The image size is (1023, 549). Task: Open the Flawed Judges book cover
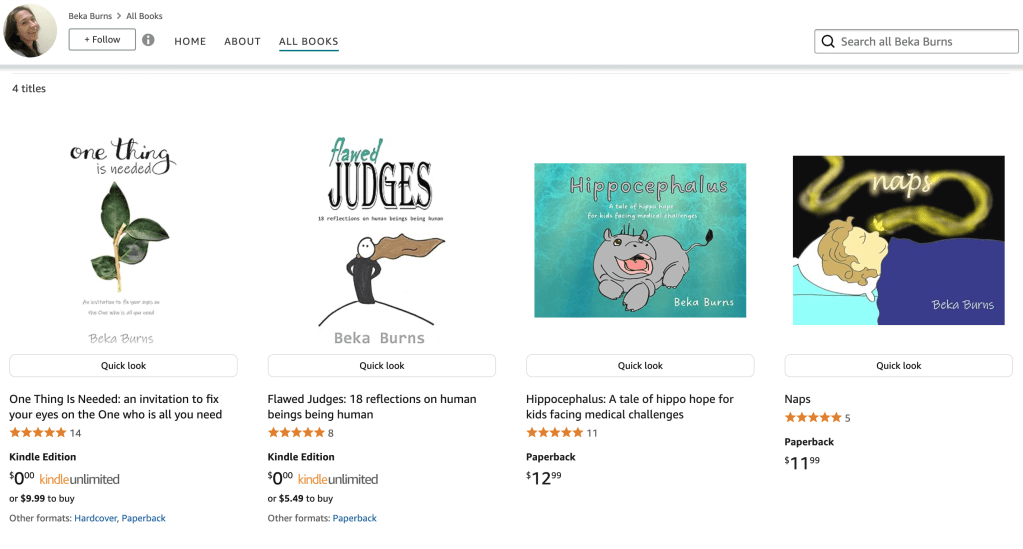(x=382, y=240)
